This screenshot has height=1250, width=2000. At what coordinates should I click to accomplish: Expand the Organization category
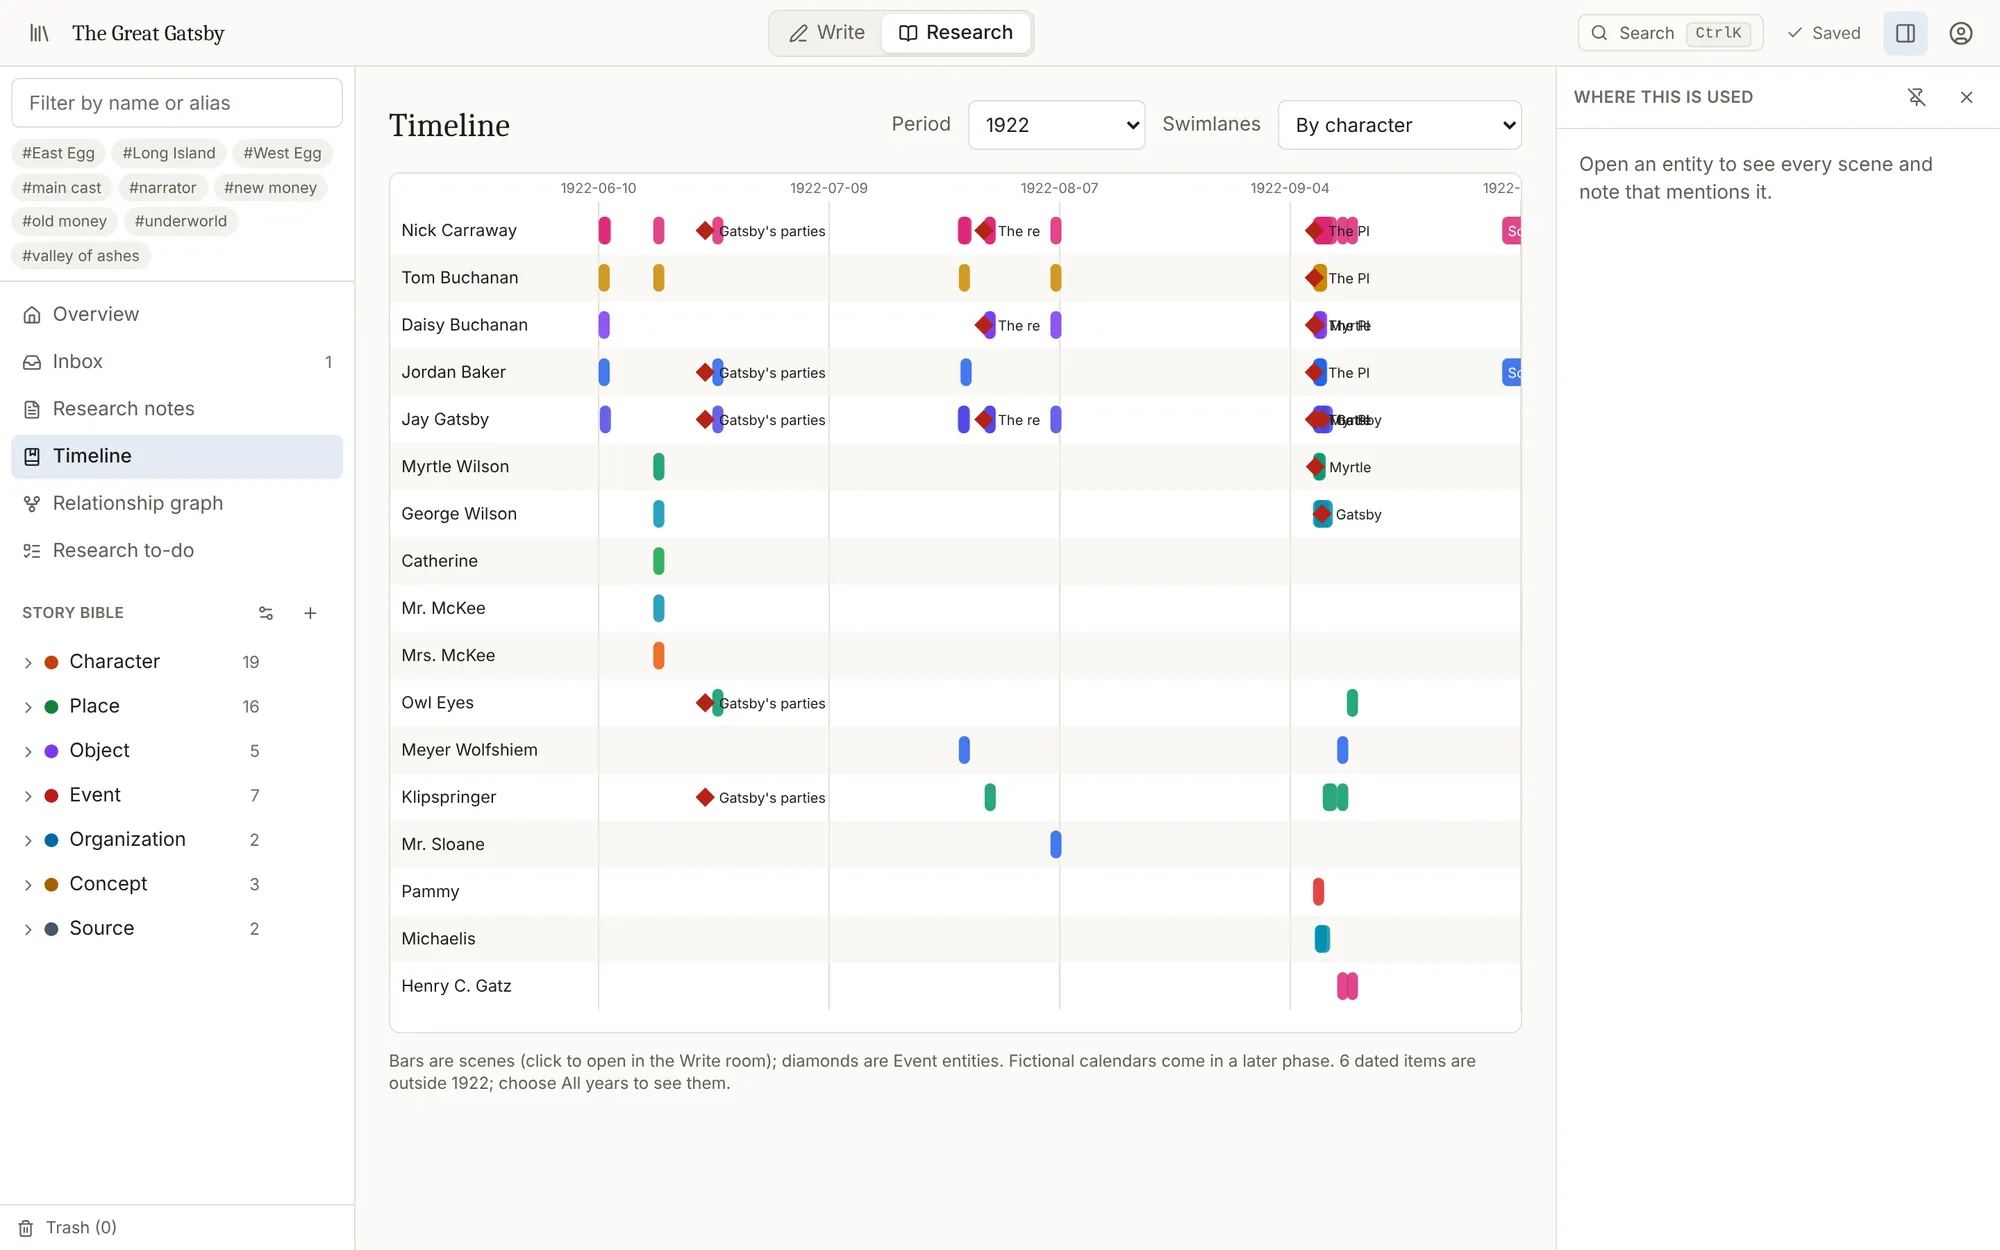tap(28, 840)
